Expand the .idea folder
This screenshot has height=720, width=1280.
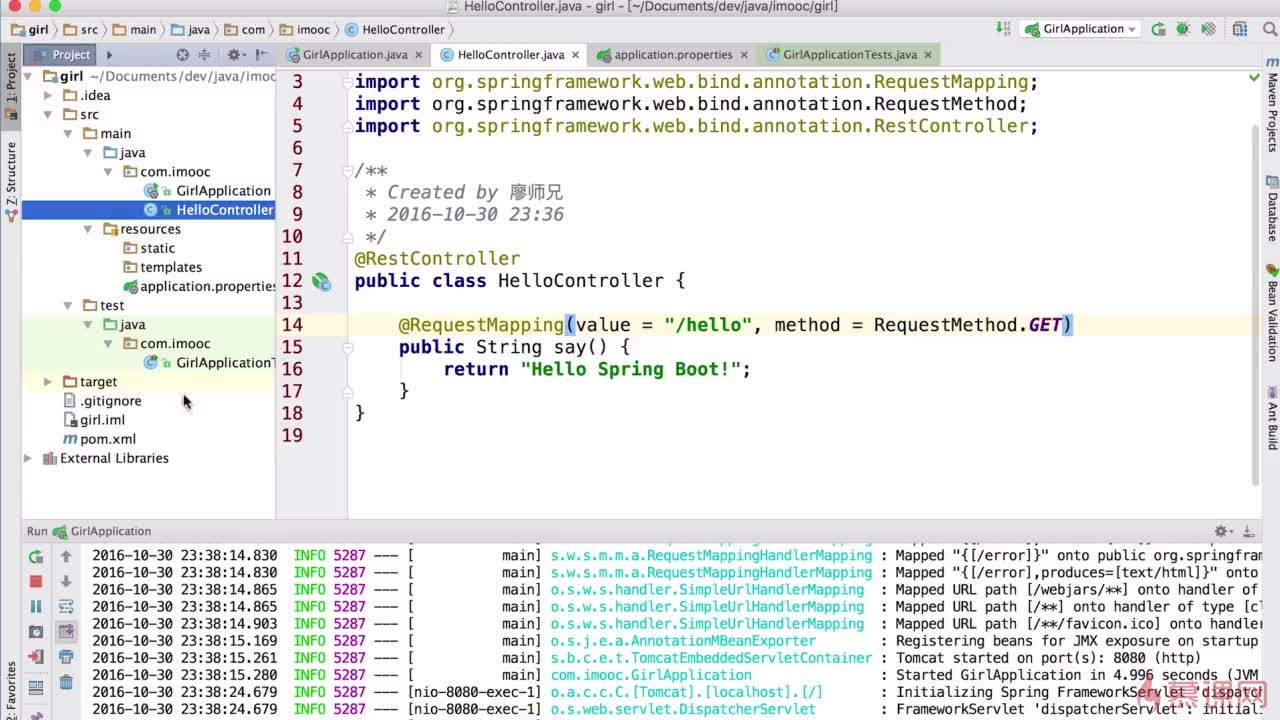[48, 95]
